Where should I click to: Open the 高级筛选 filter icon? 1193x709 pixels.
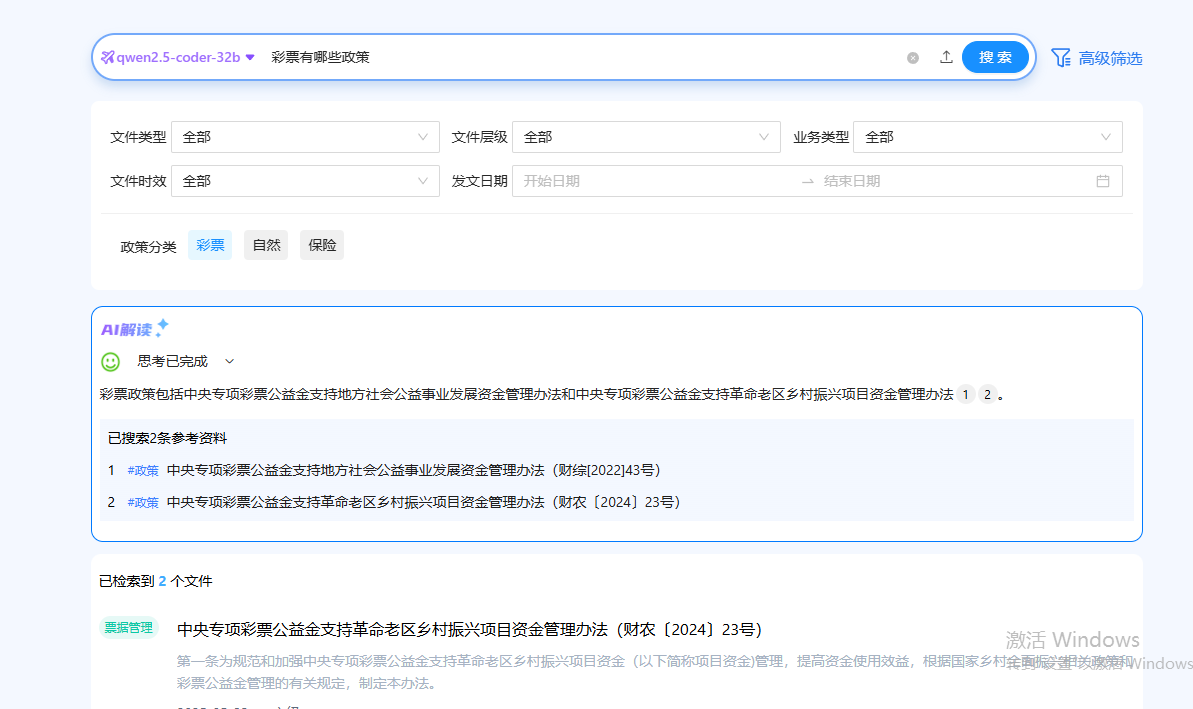[1061, 58]
